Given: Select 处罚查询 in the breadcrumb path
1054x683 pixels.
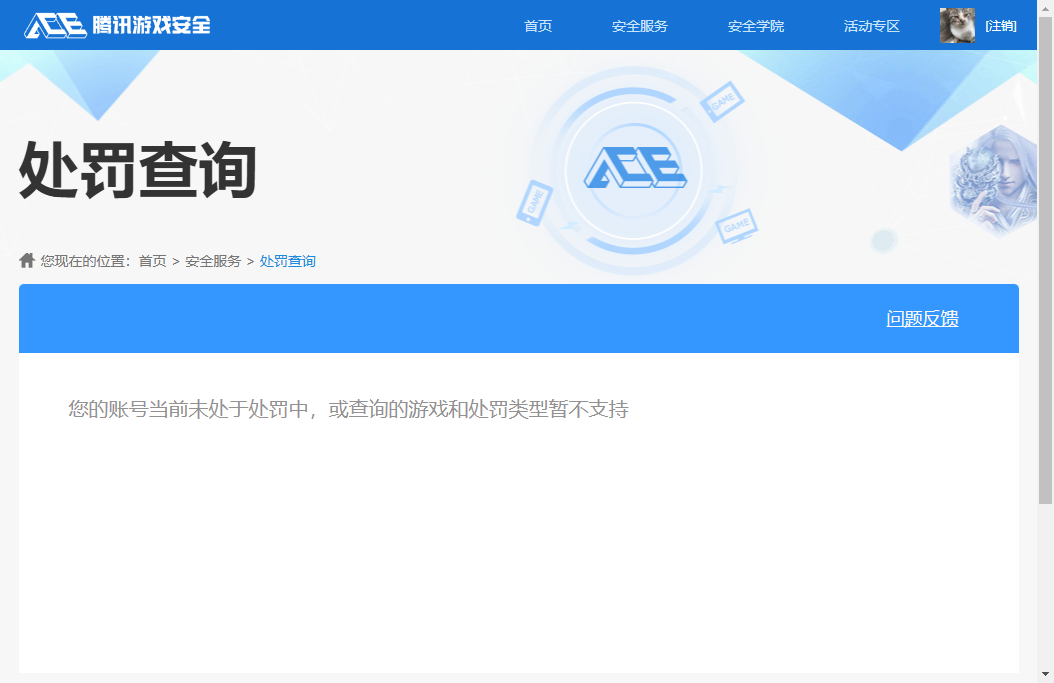Looking at the screenshot, I should click(x=286, y=260).
